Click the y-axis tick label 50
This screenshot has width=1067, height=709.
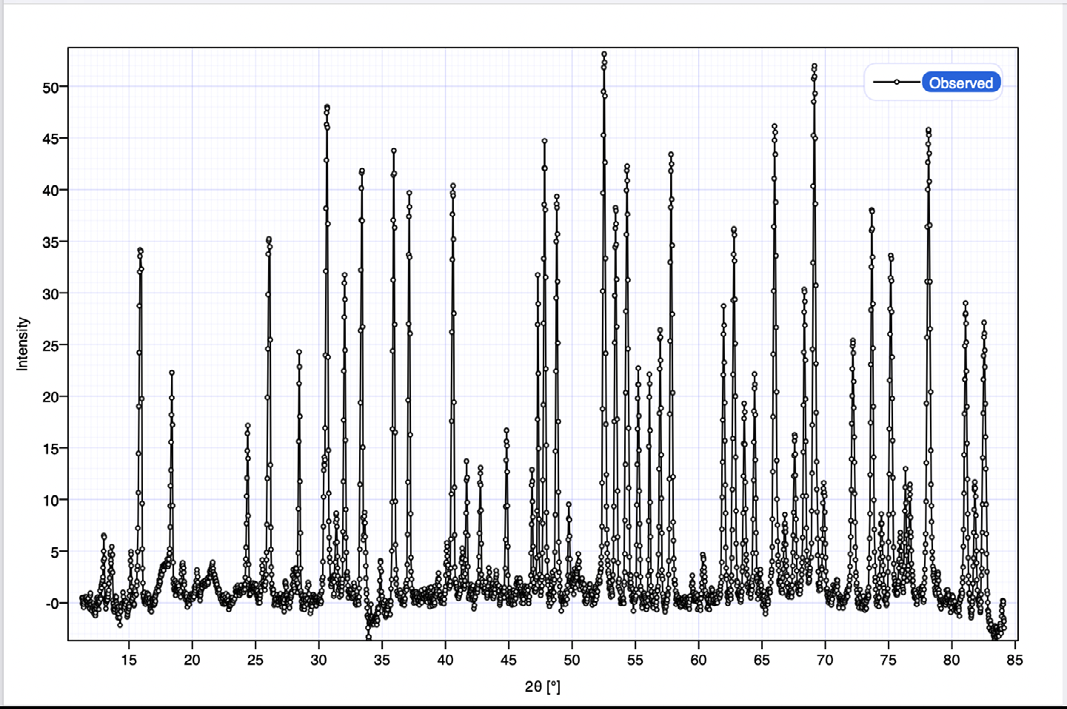(50, 87)
